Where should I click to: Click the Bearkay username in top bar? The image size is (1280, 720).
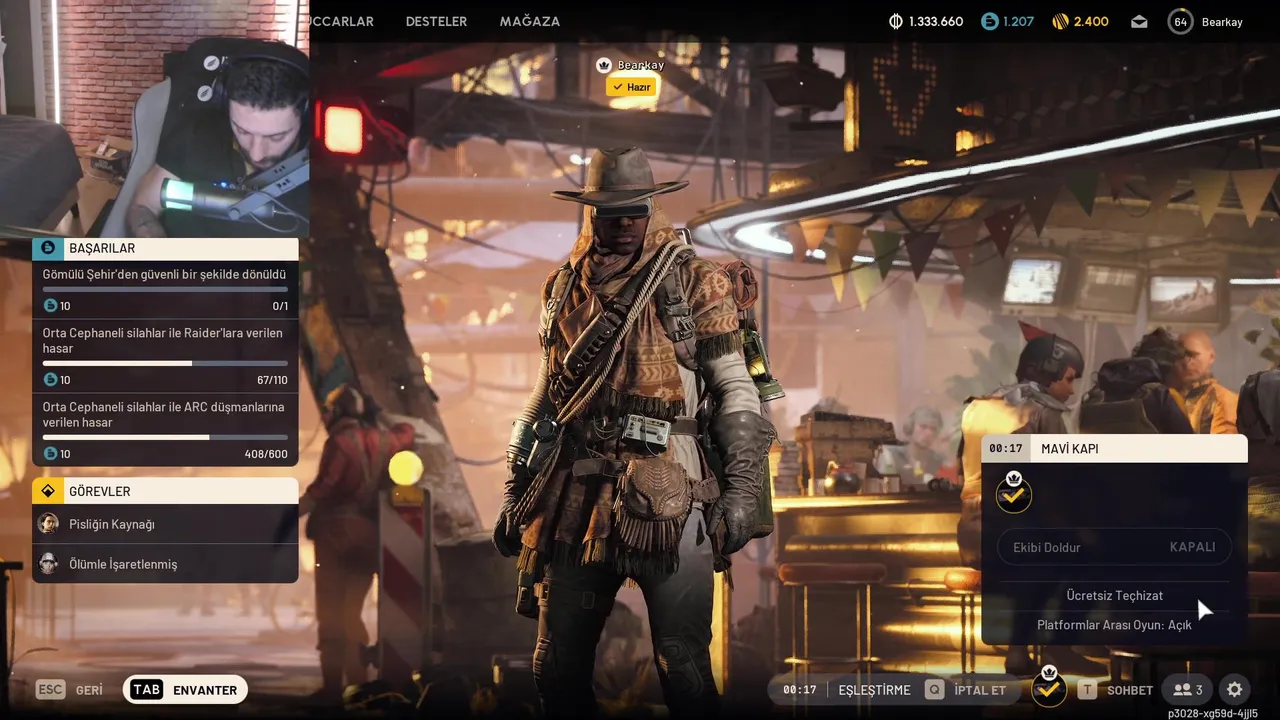pyautogui.click(x=1222, y=21)
